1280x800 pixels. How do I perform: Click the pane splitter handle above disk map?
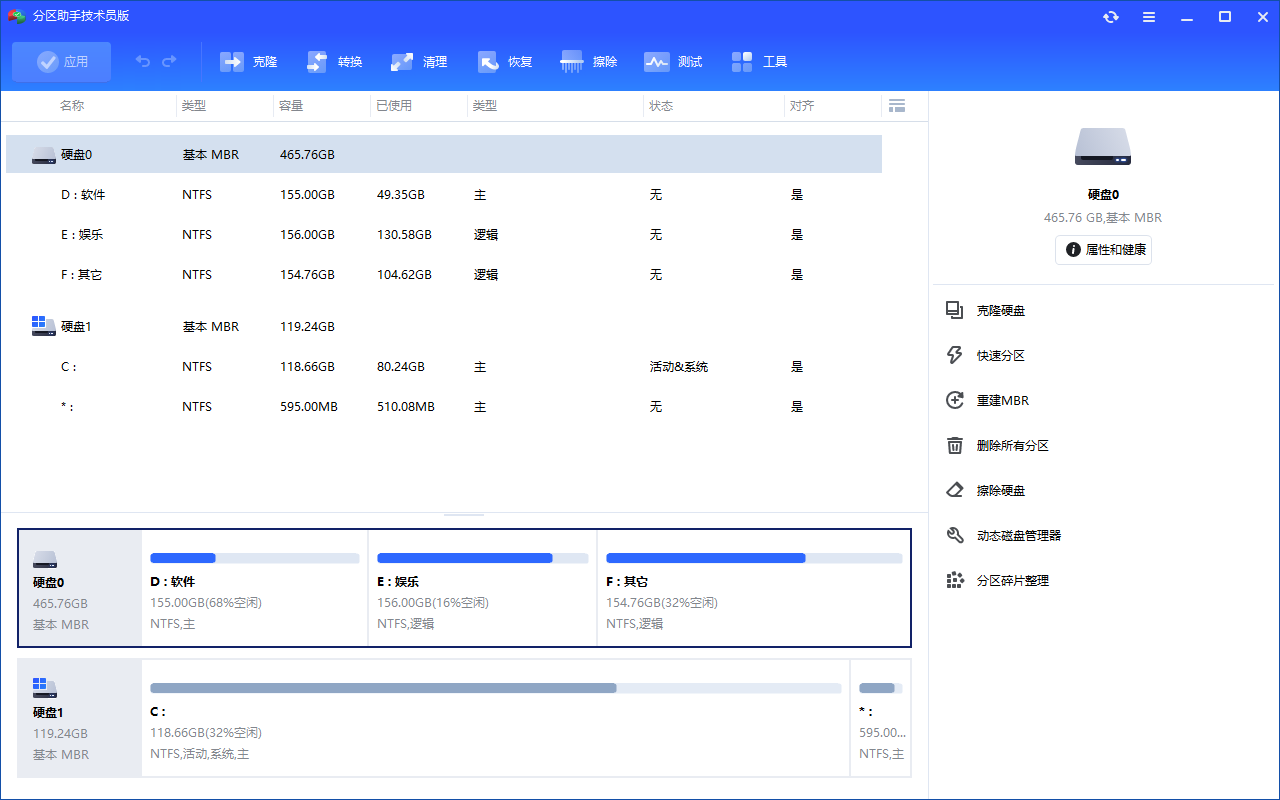[x=464, y=515]
